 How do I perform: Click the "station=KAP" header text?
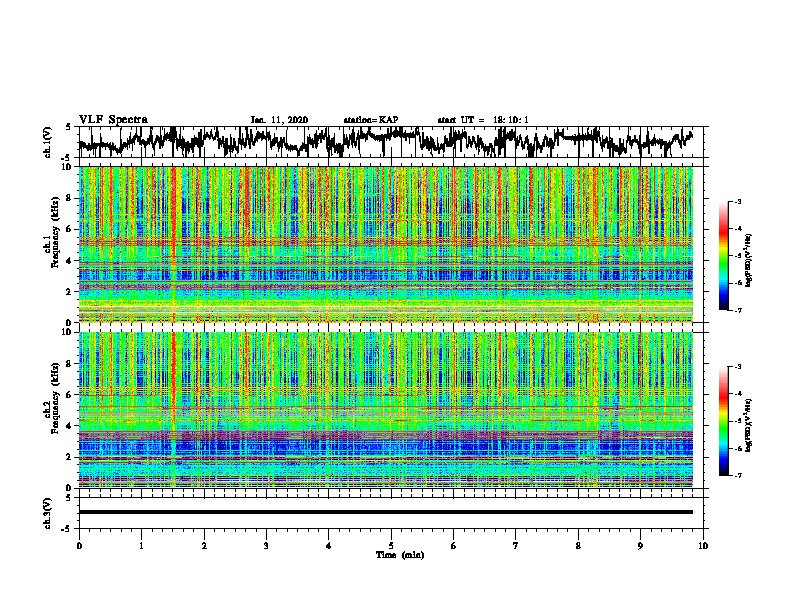pos(370,120)
